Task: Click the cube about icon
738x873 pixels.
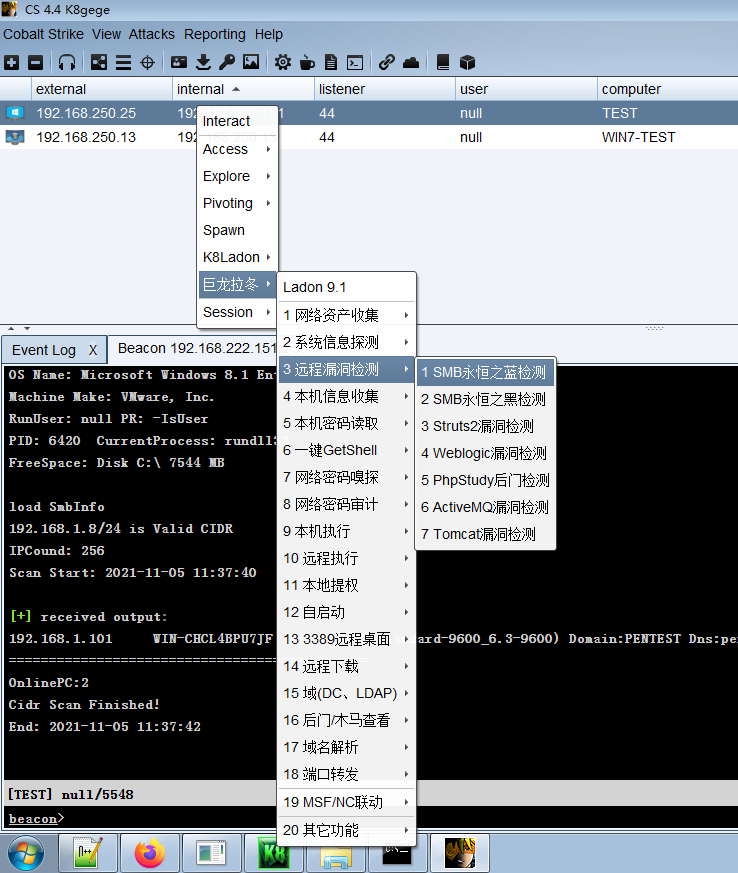Action: point(468,62)
